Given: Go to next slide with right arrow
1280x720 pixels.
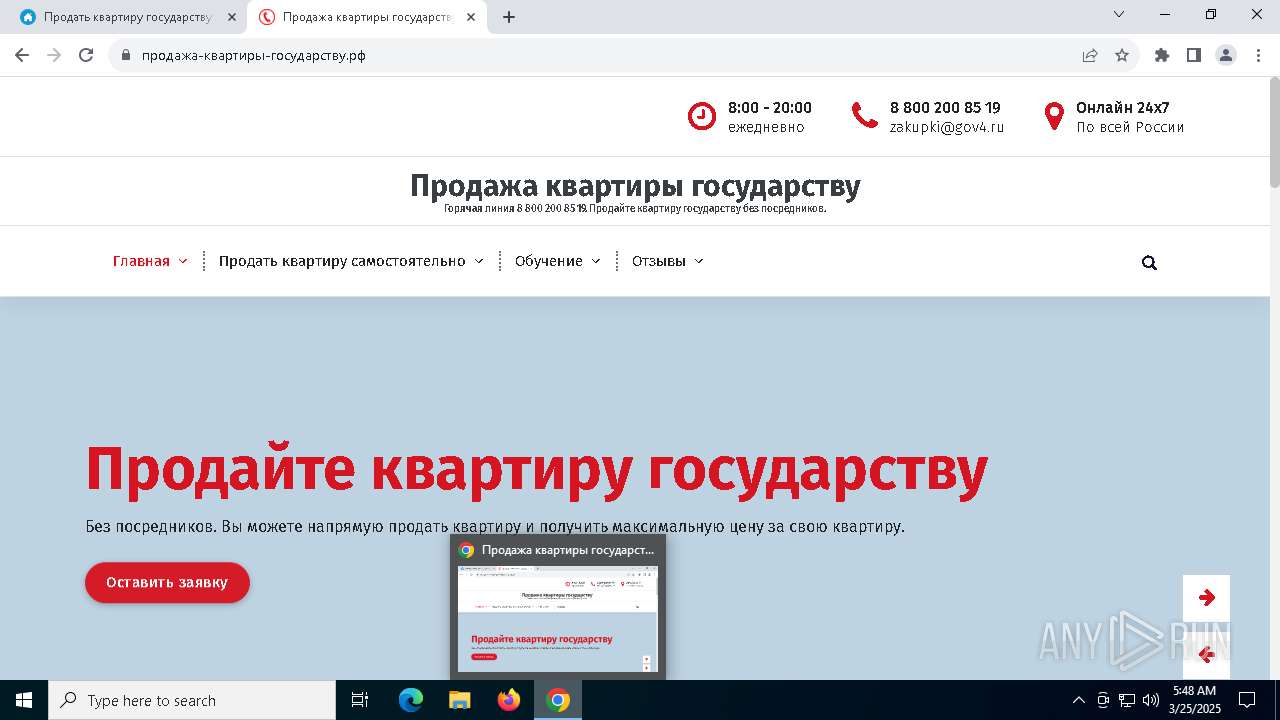Looking at the screenshot, I should coord(1206,598).
